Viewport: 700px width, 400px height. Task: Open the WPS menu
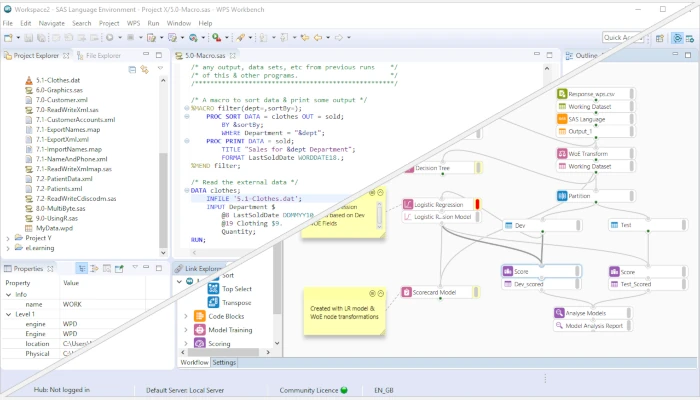click(x=133, y=23)
